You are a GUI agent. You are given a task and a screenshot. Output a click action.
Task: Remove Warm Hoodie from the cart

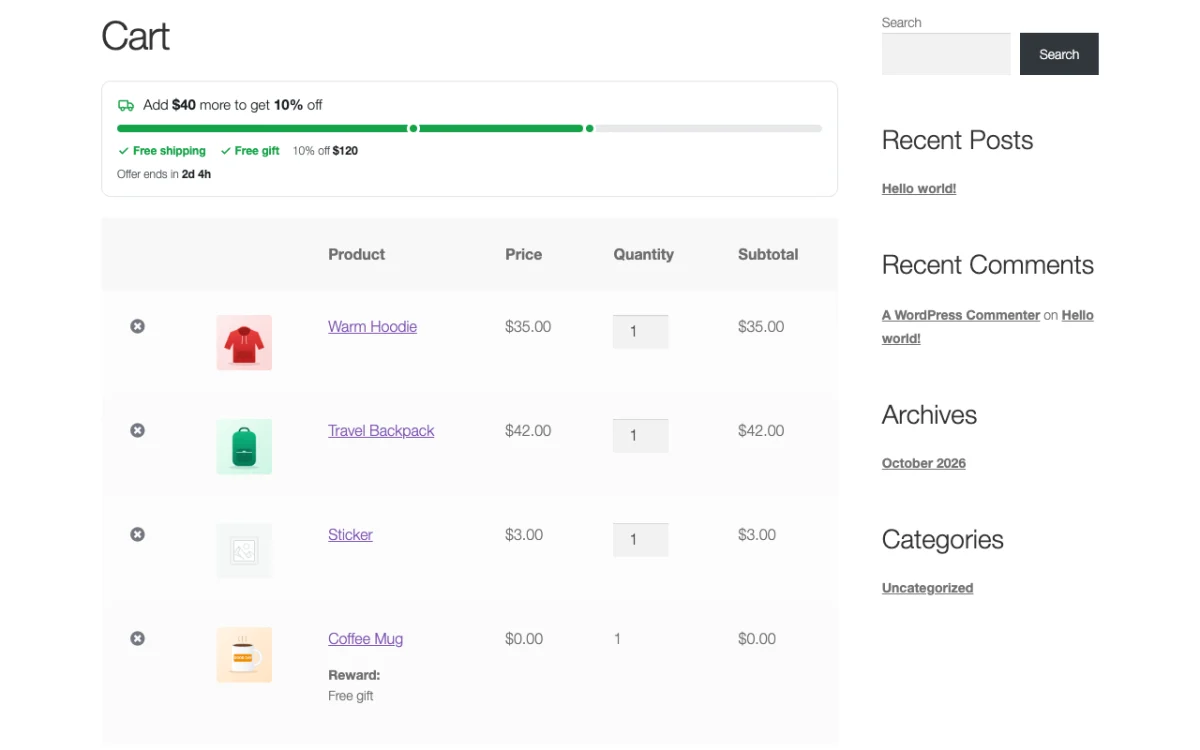coord(138,326)
